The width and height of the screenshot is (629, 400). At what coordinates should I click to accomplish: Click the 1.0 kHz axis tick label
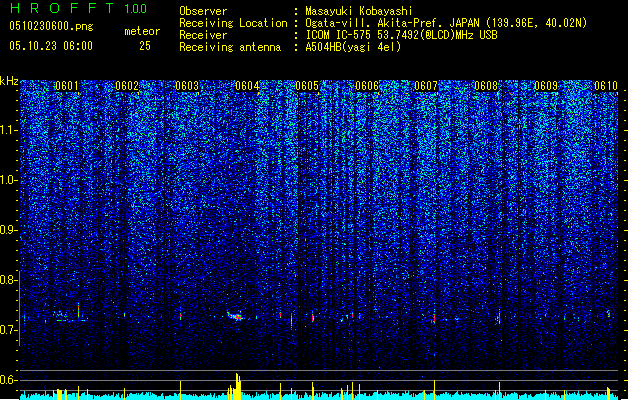click(9, 180)
